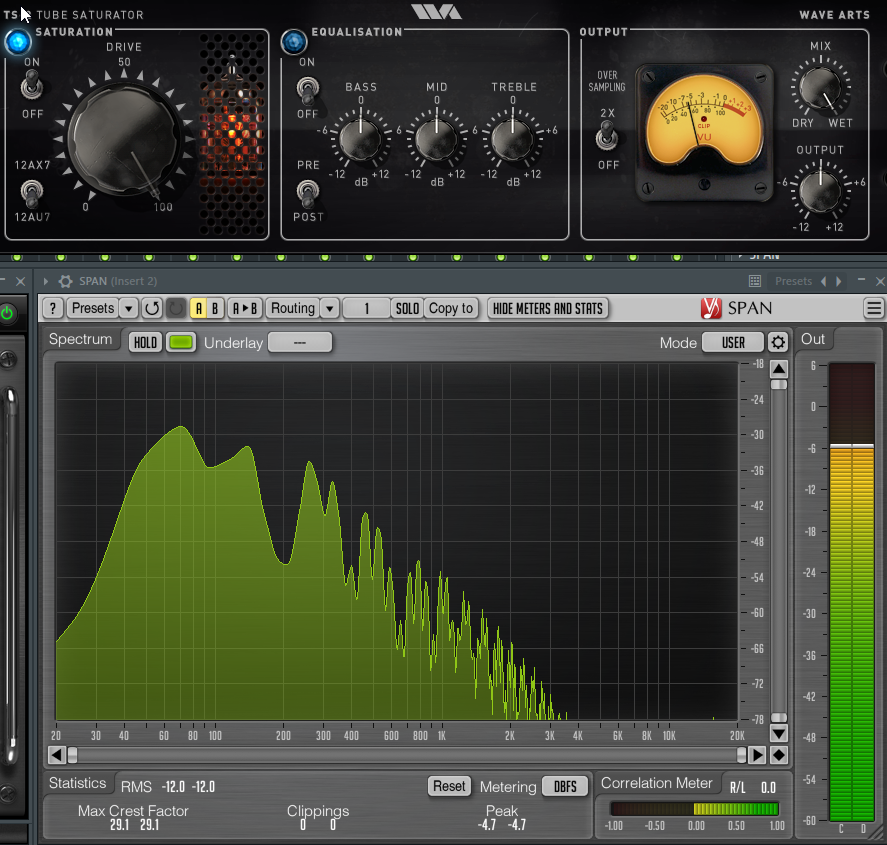Image resolution: width=887 pixels, height=845 pixels.
Task: Copy state A to B
Action: click(x=245, y=308)
